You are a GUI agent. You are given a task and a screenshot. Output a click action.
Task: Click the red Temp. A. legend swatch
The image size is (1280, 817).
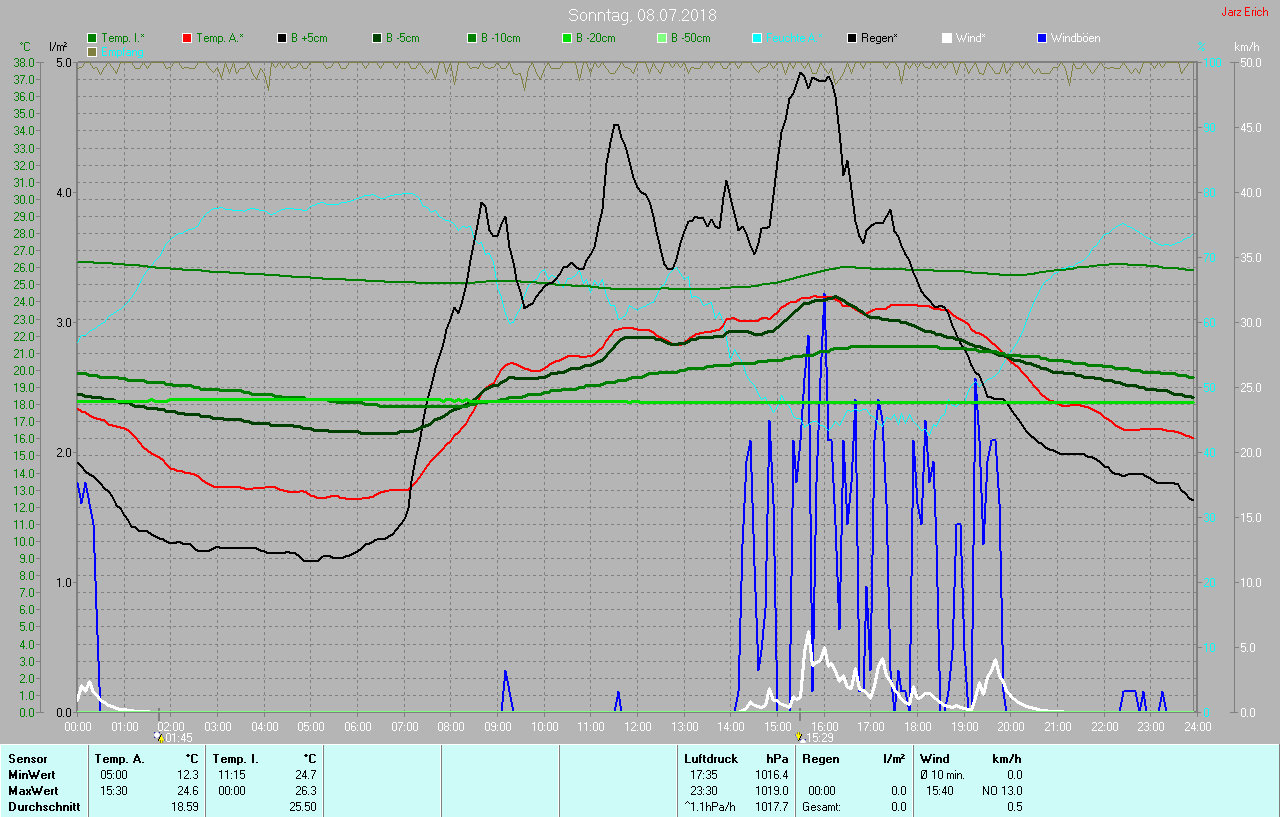(x=187, y=38)
